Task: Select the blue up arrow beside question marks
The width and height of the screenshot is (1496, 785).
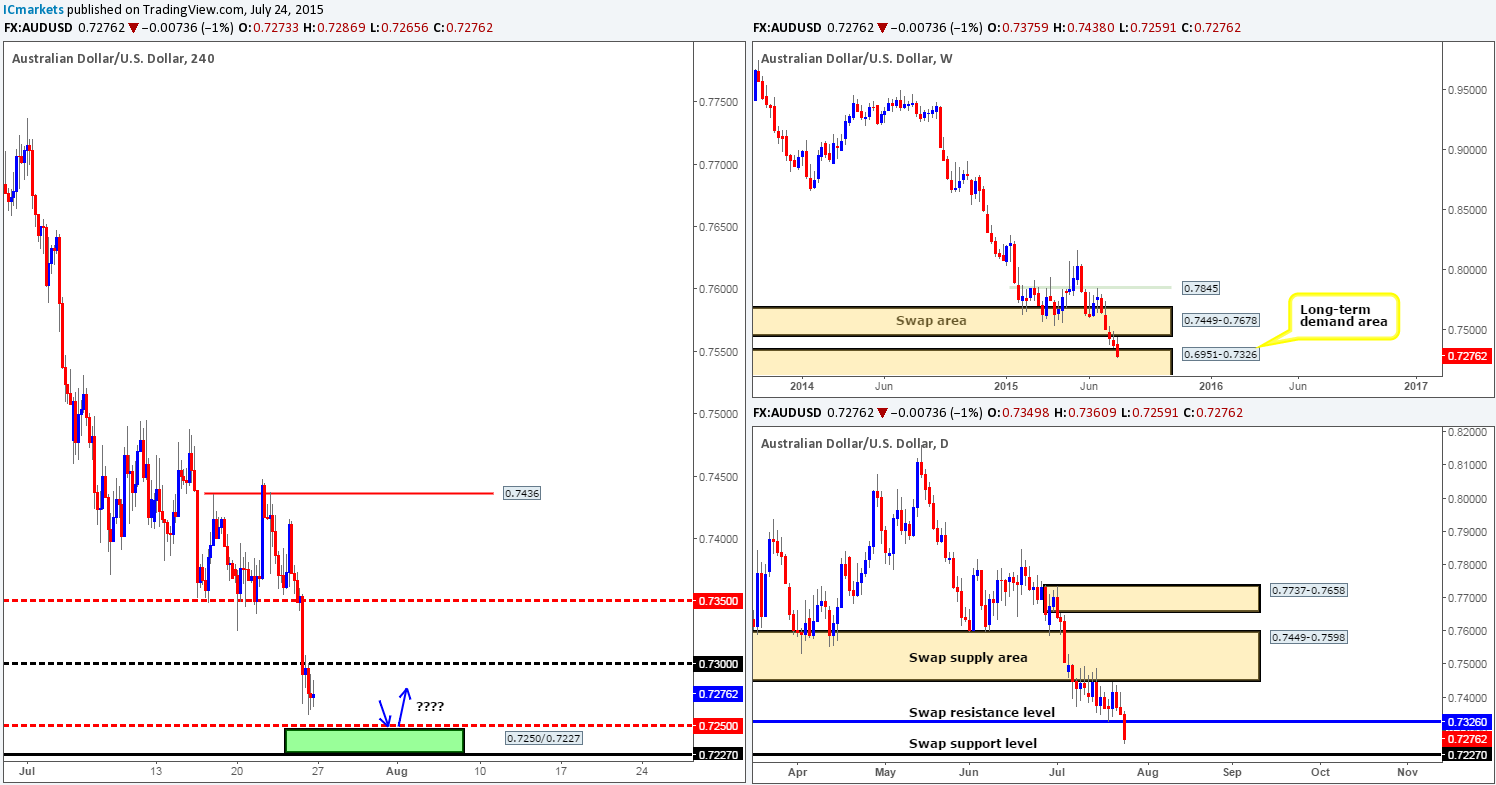Action: pyautogui.click(x=402, y=705)
